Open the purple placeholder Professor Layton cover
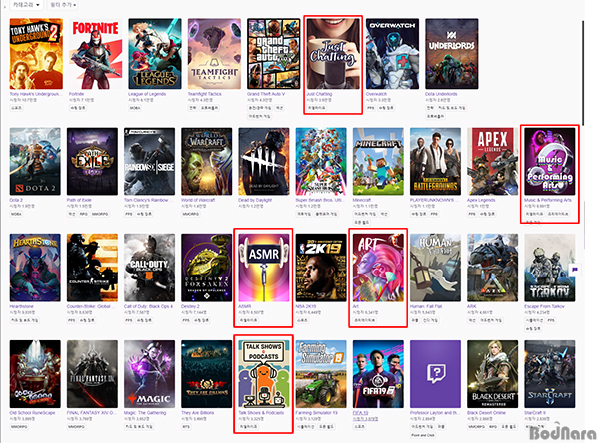 click(x=435, y=374)
